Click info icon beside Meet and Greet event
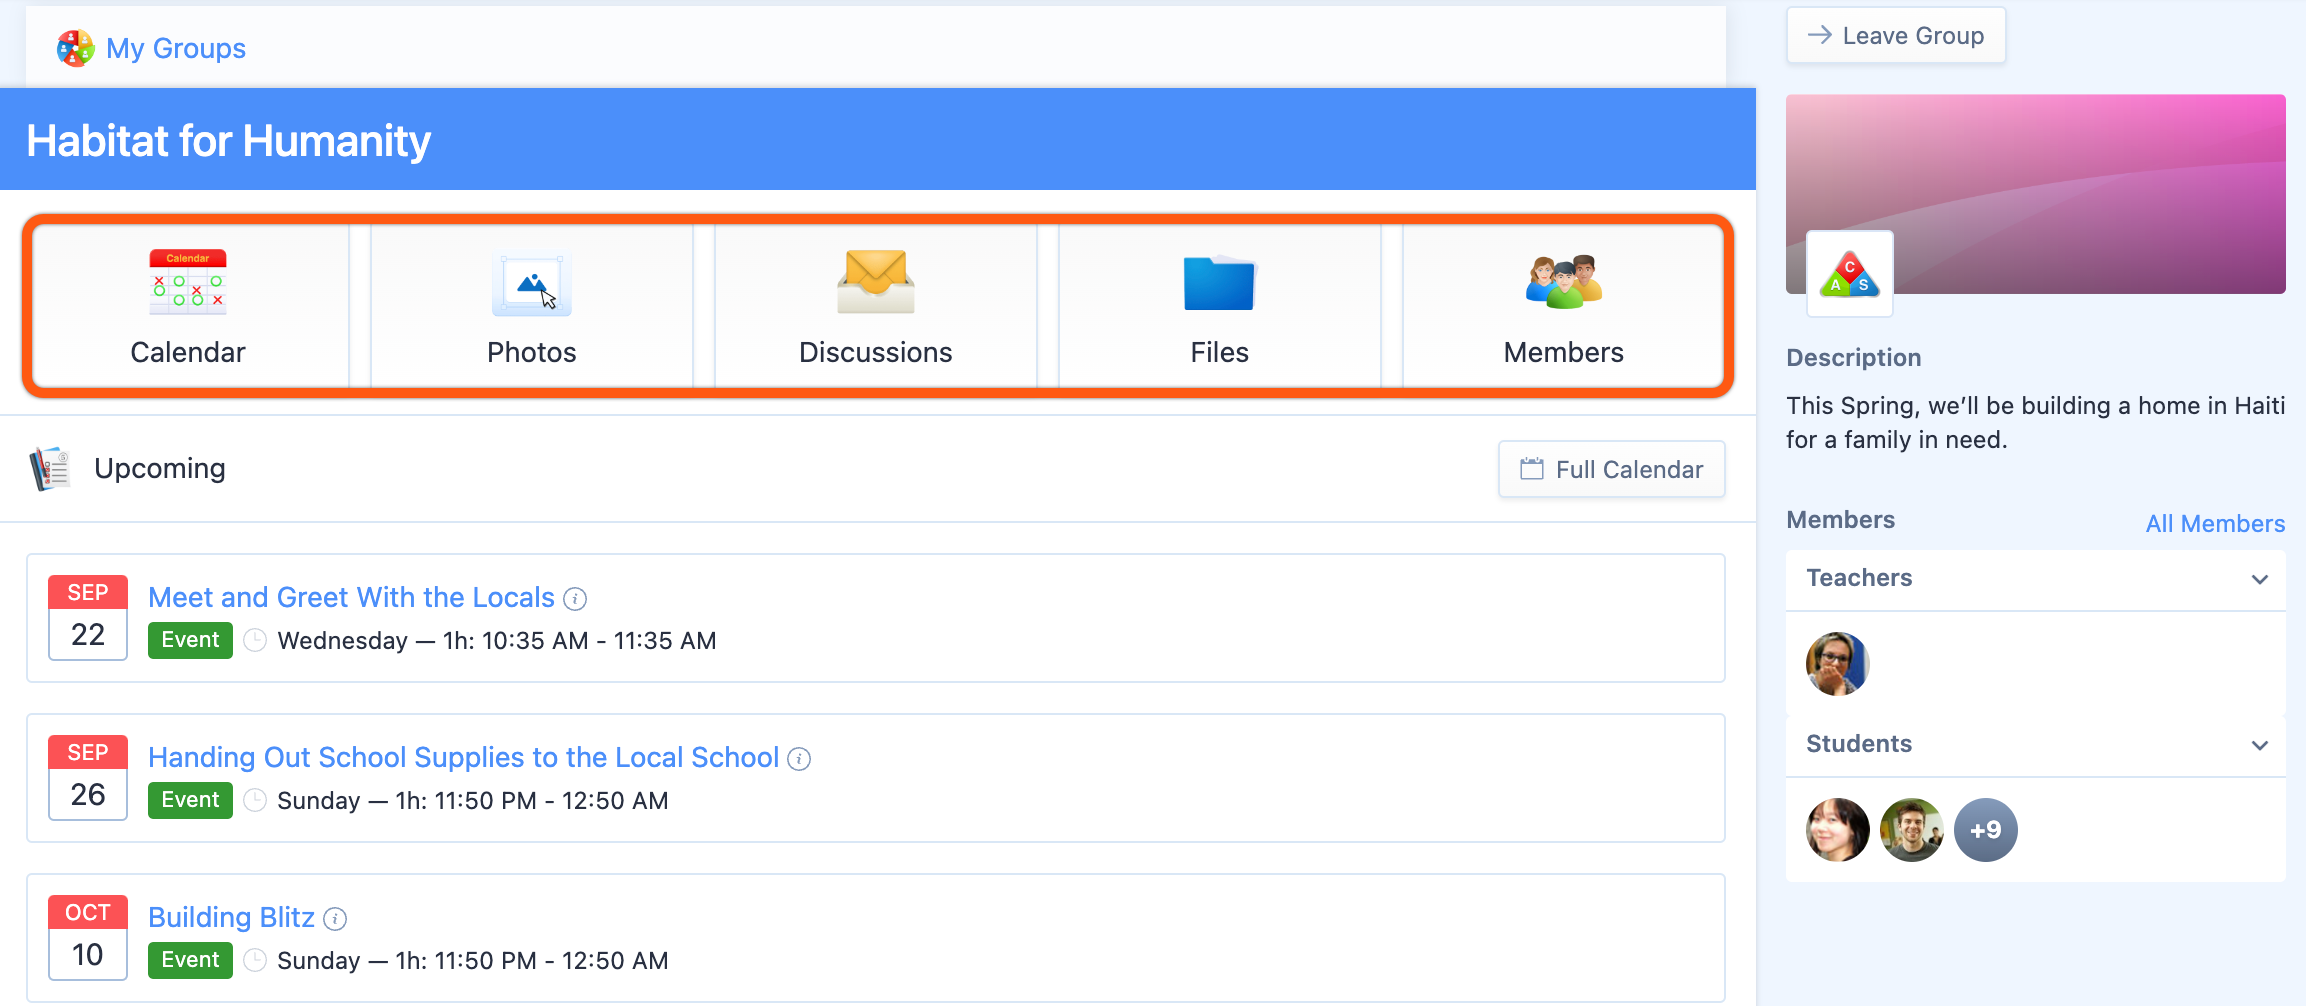This screenshot has height=1006, width=2306. tap(575, 599)
